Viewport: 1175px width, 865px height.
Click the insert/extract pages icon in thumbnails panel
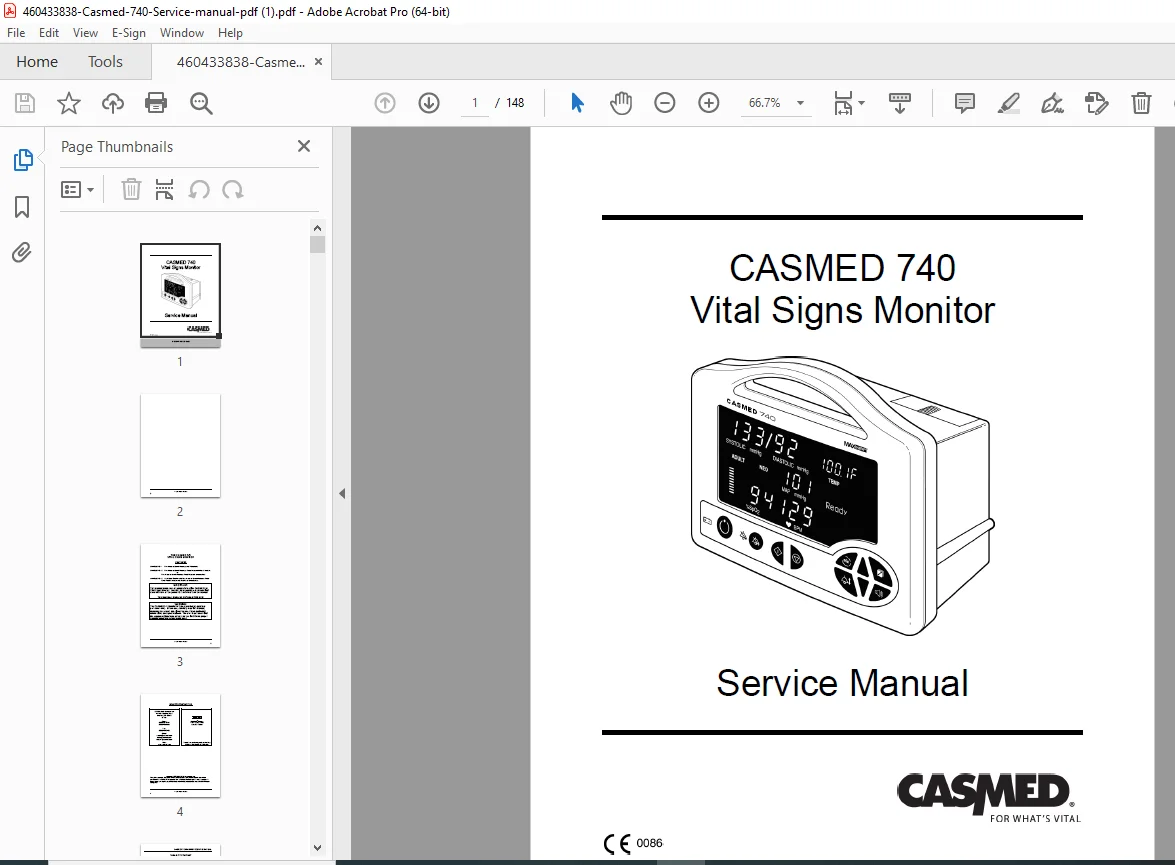(x=164, y=190)
